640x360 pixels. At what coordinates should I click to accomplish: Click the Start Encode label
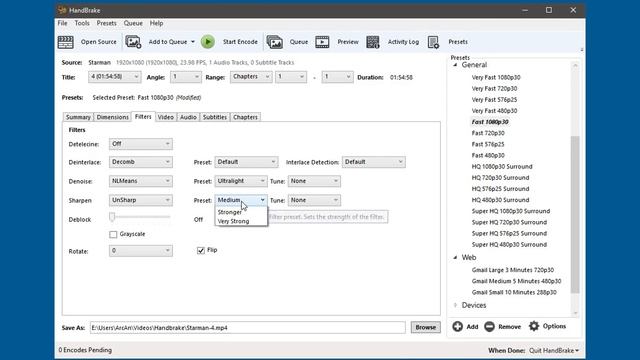240,42
